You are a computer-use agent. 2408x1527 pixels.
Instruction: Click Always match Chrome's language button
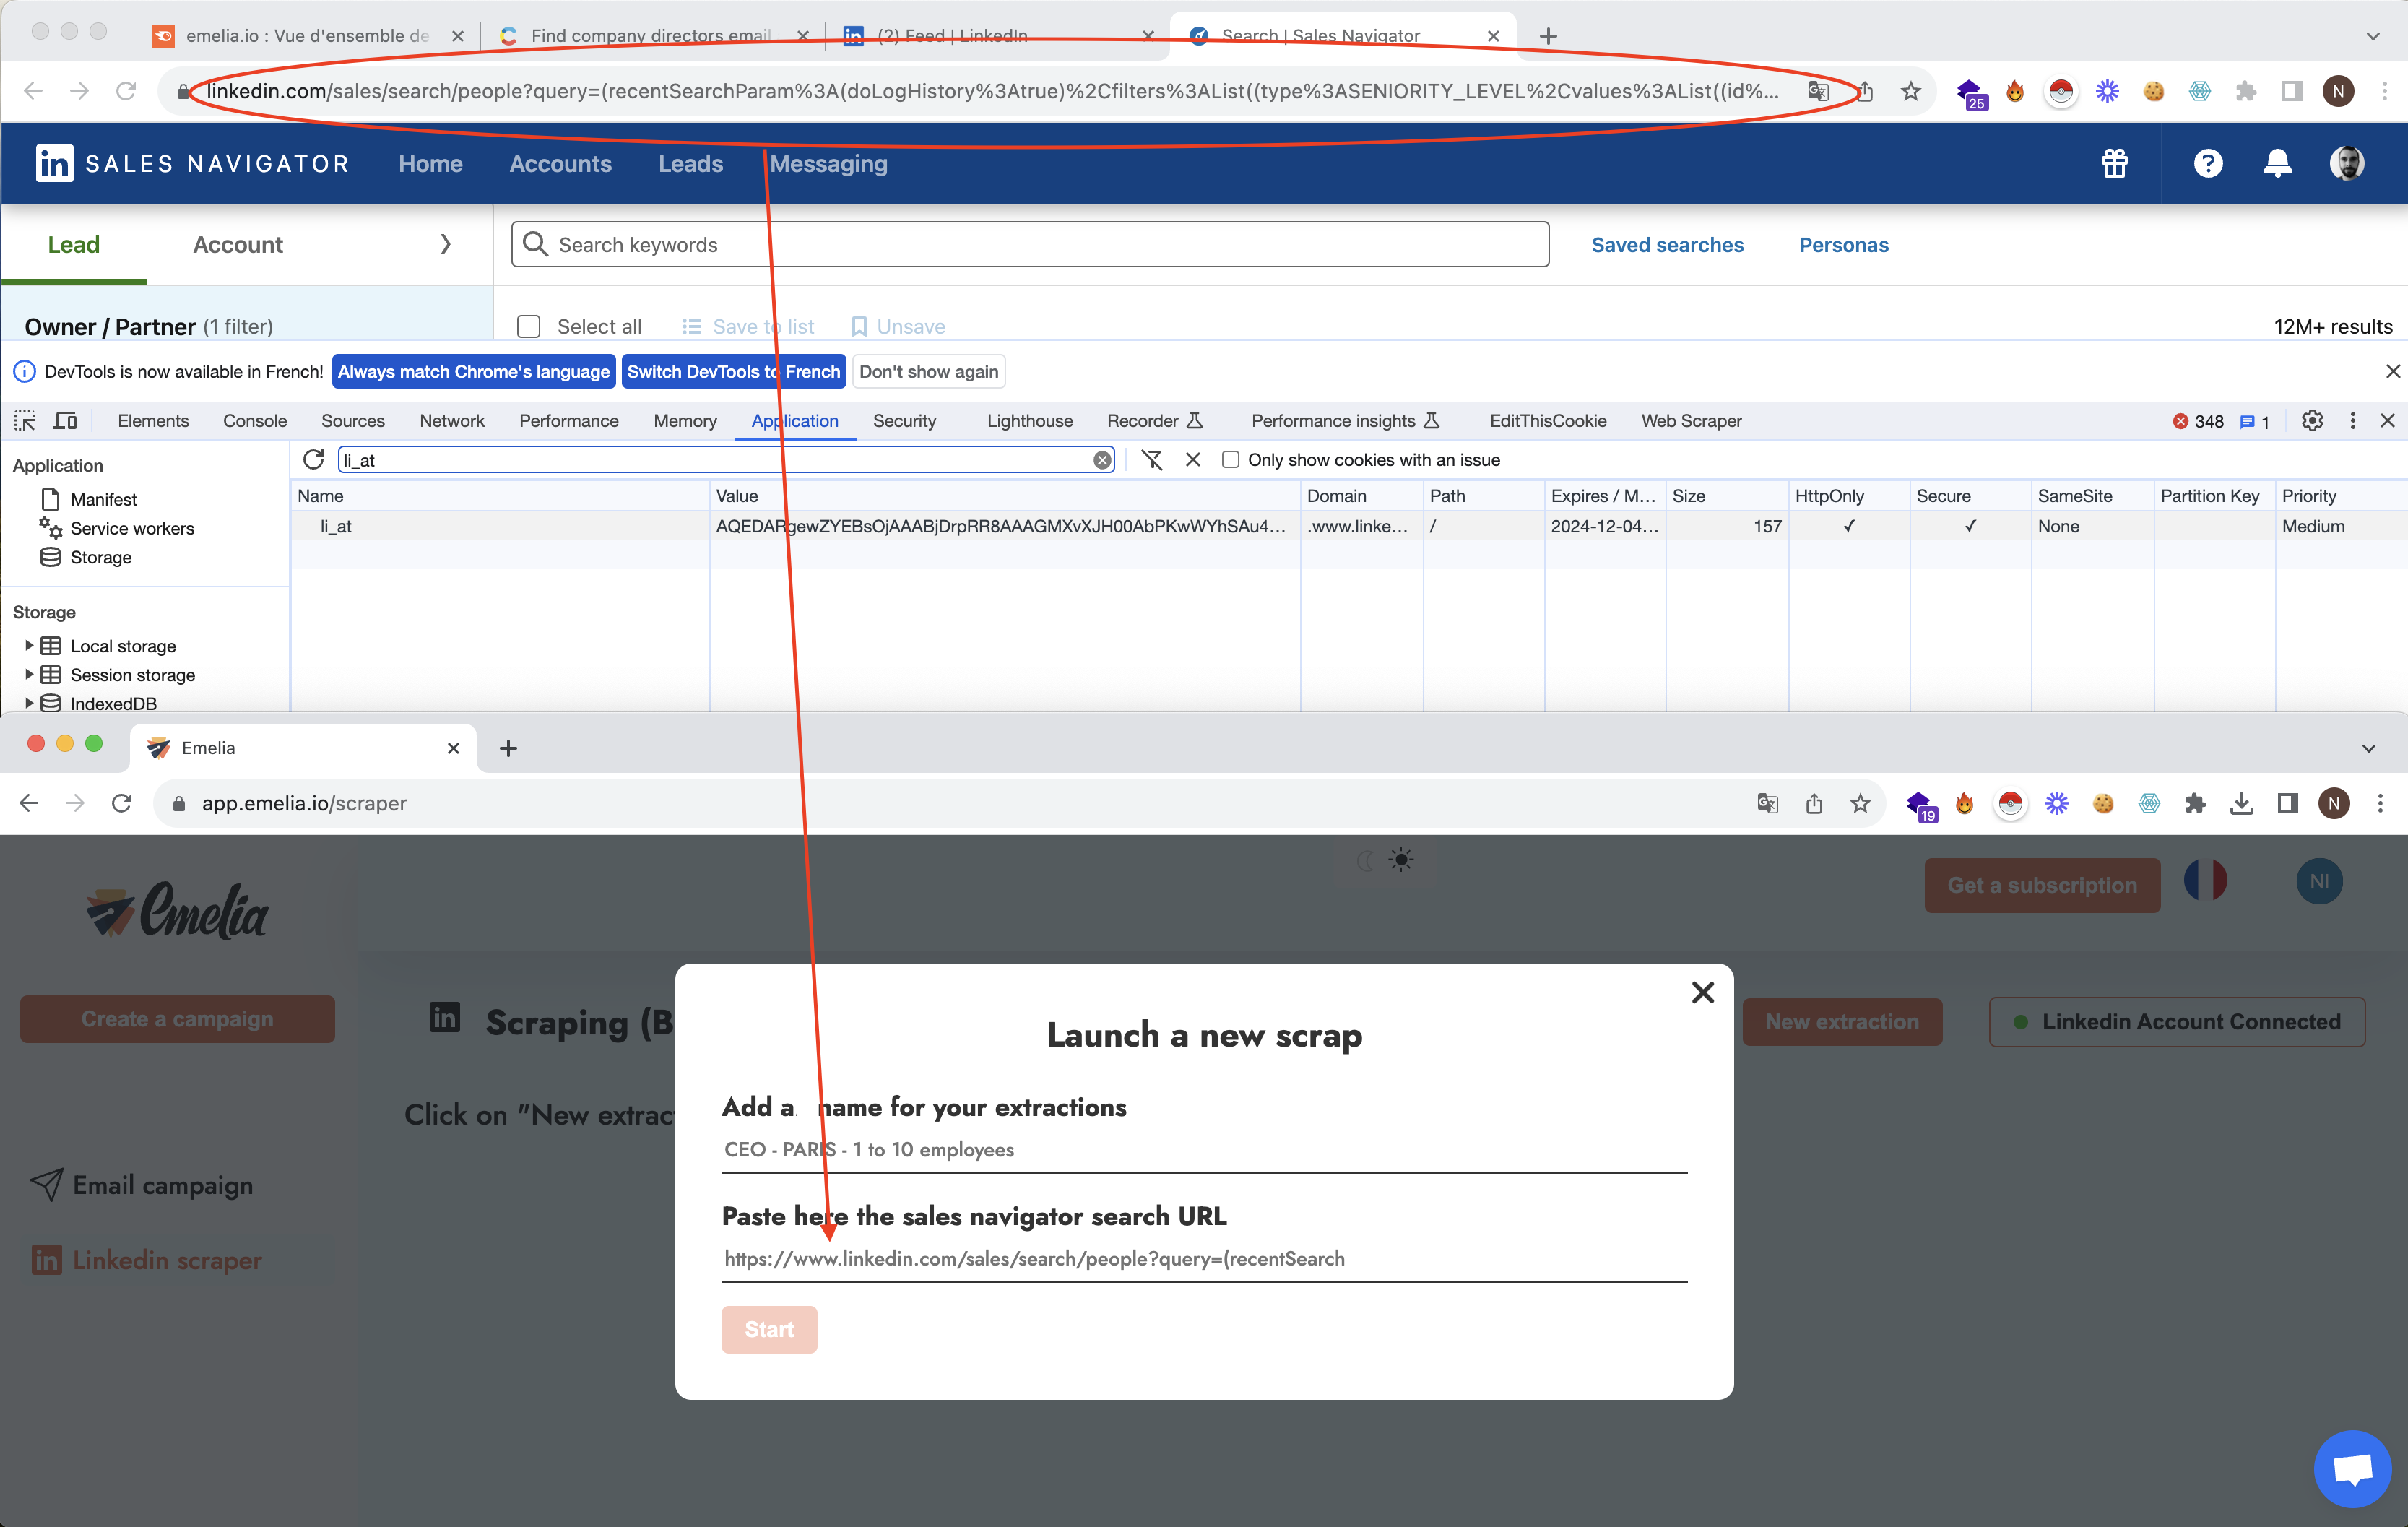click(473, 372)
